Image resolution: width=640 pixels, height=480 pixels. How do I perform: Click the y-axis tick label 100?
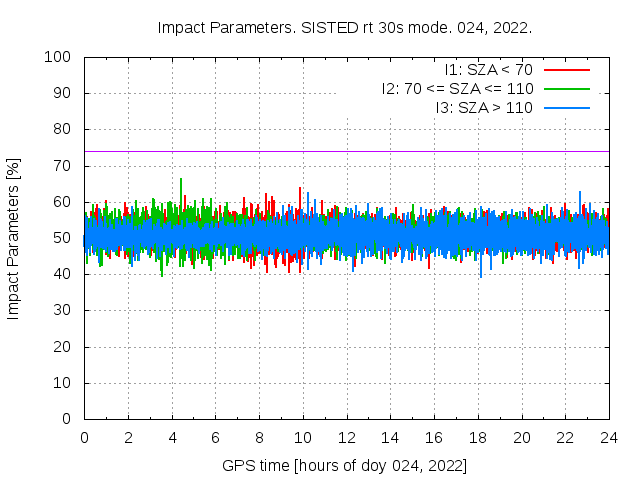57,57
